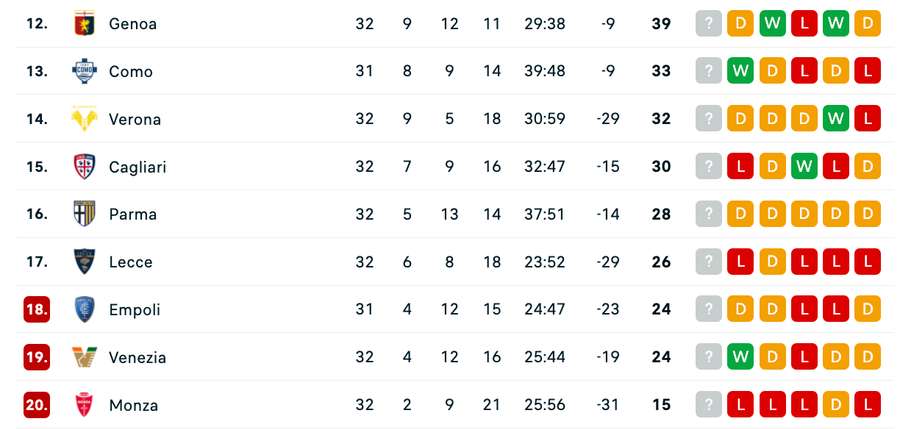Click the Genoa club crest icon
Image resolution: width=900 pixels, height=429 pixels.
[x=84, y=23]
